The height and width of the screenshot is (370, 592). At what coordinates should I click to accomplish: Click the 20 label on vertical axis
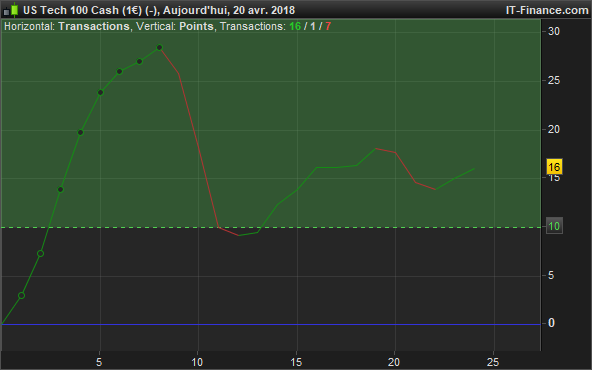(553, 130)
